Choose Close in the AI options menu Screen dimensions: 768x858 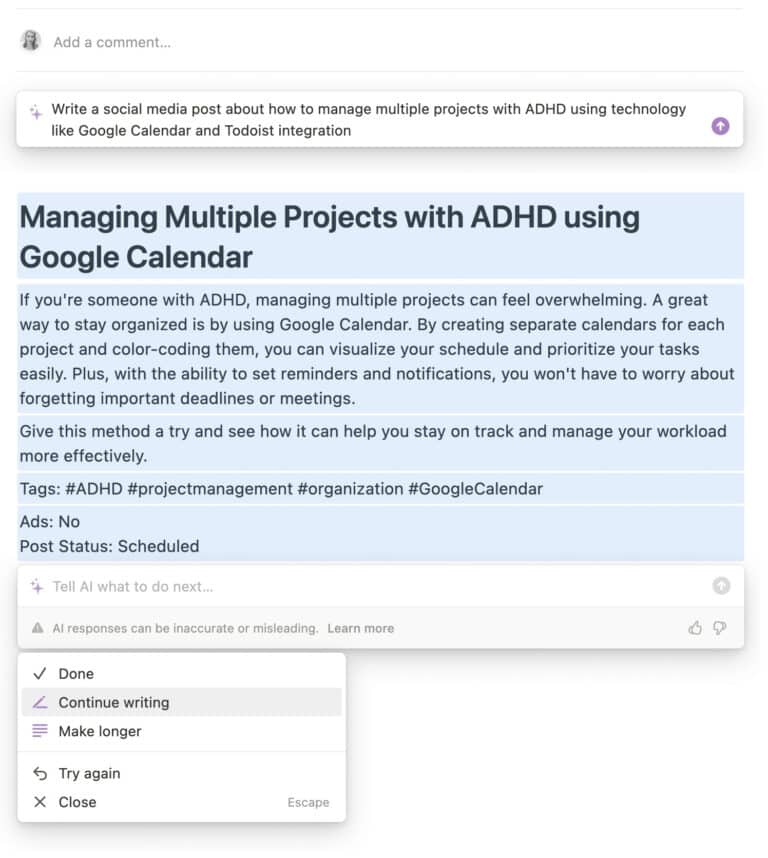pyautogui.click(x=77, y=802)
